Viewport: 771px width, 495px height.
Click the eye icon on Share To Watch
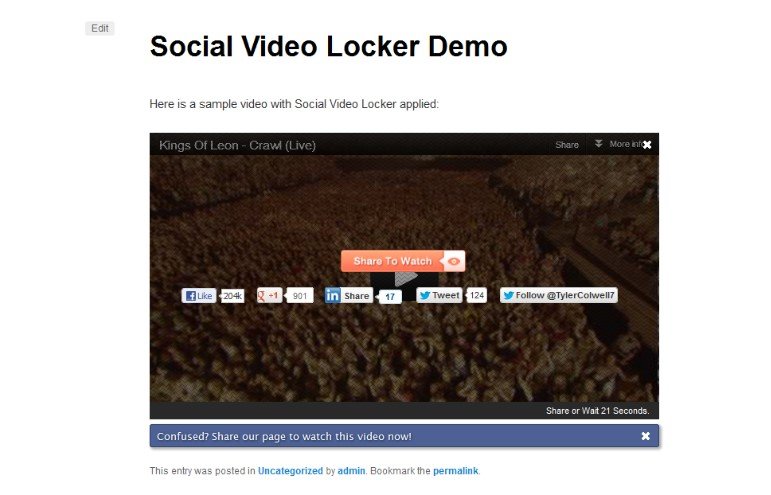pyautogui.click(x=453, y=261)
